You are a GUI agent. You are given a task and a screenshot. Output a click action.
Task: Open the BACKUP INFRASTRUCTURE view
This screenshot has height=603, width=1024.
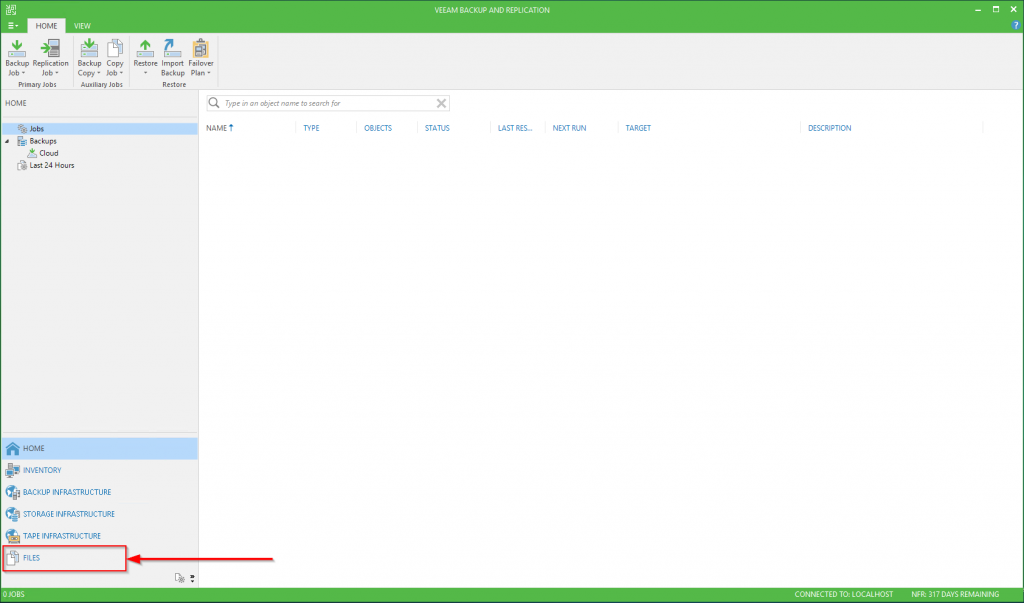click(99, 492)
